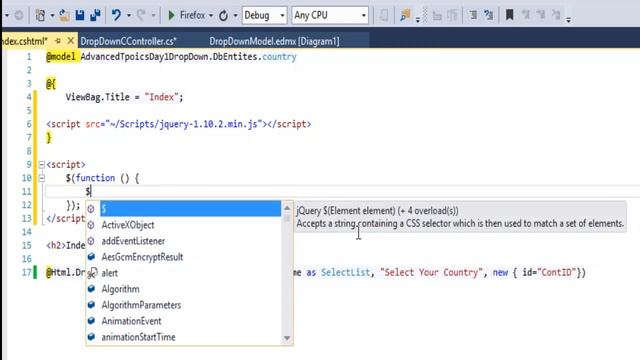
Task: Toggle a bookmark with the bookmark icon
Action: tap(509, 16)
